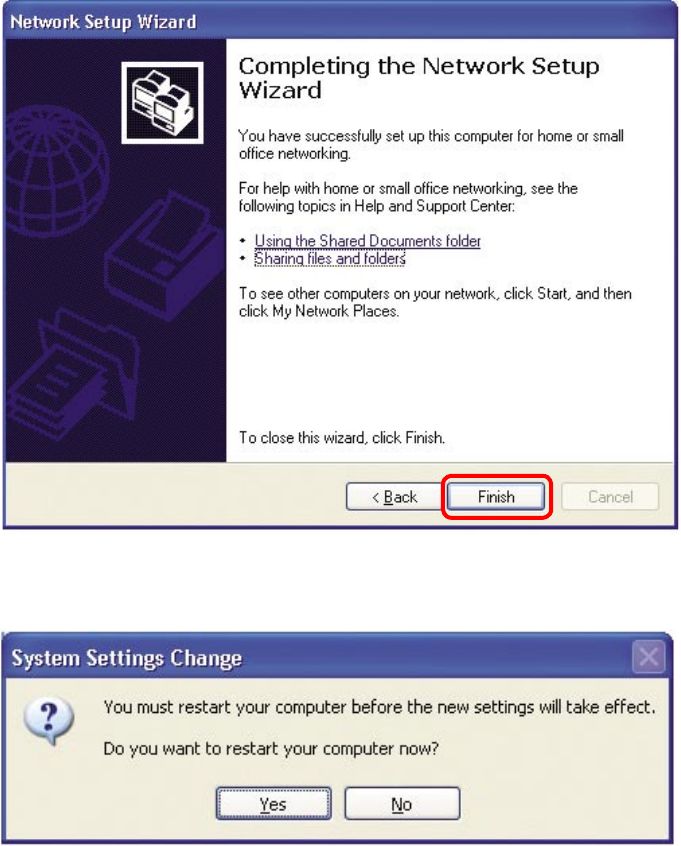Click the restart required message text

tap(379, 707)
